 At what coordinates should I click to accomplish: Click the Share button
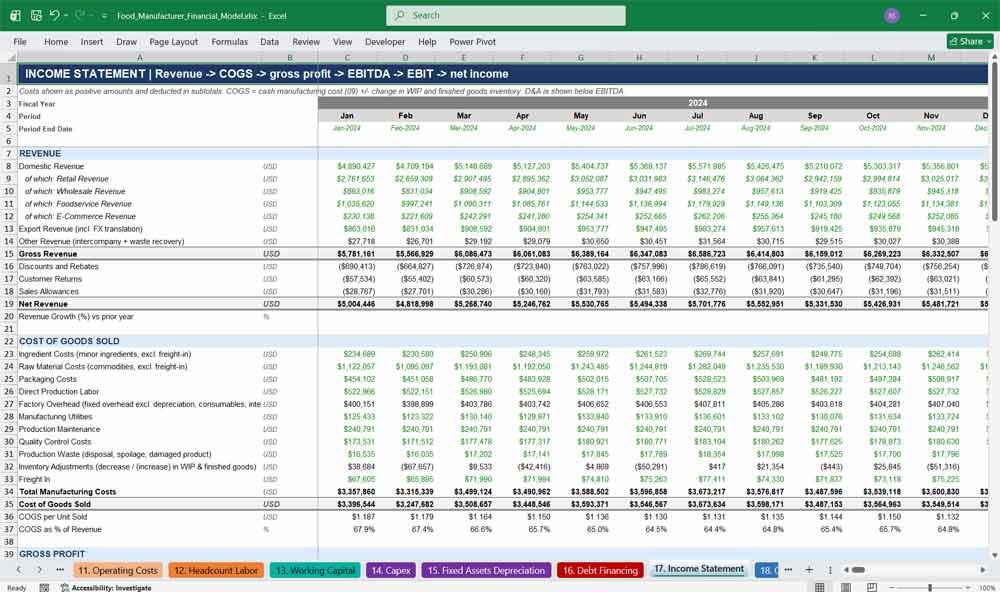970,41
